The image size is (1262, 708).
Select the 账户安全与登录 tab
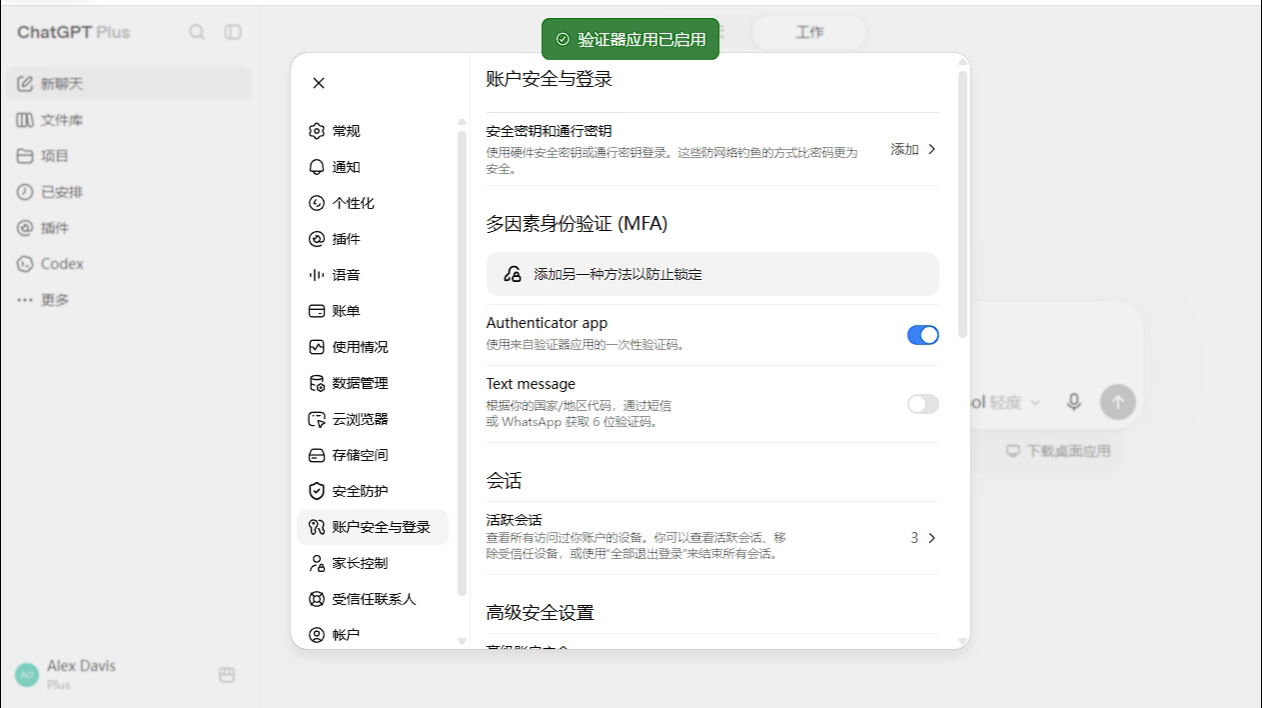[372, 527]
